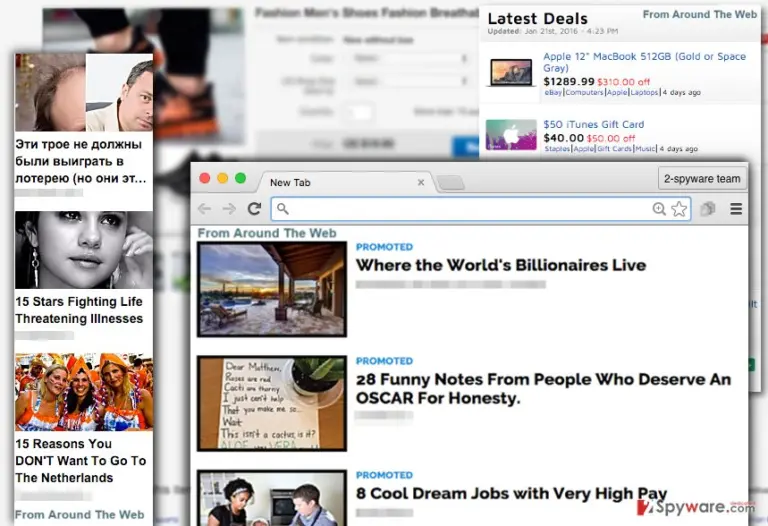Viewport: 768px width, 526px height.
Task: Click the 2-spyware team profile button
Action: (x=702, y=179)
